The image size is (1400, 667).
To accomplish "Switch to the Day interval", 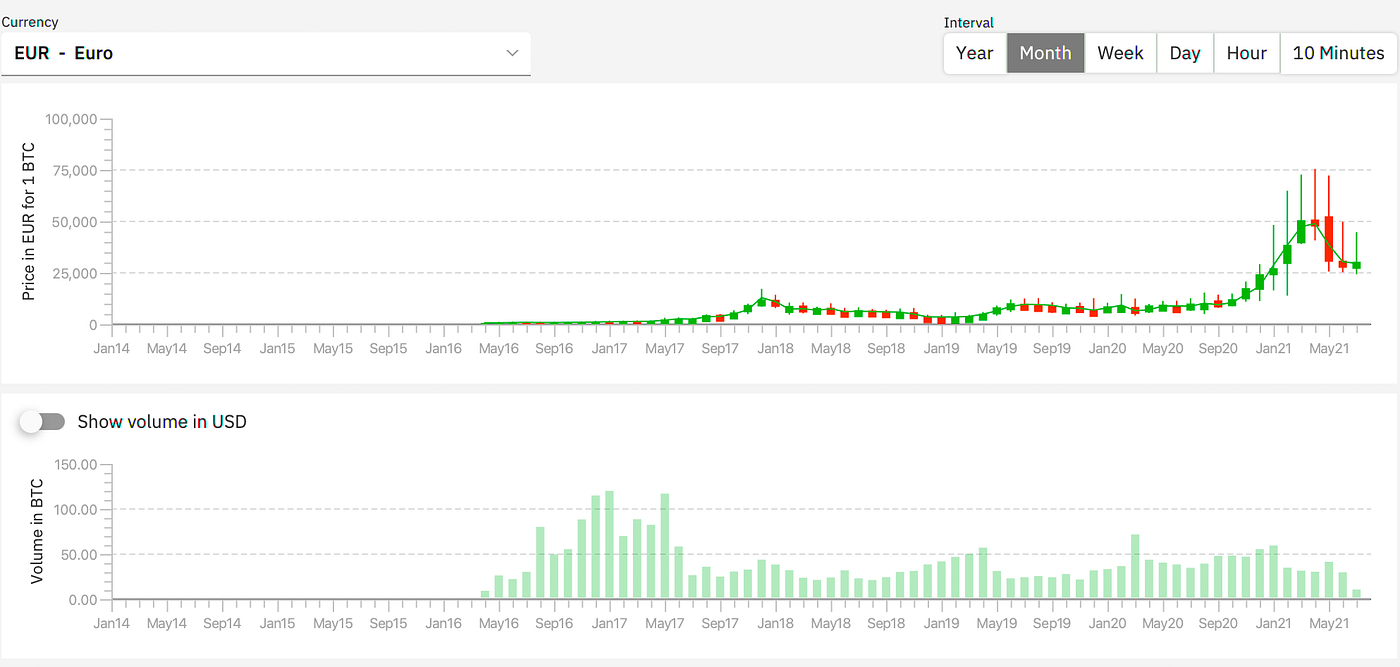I will coord(1185,53).
